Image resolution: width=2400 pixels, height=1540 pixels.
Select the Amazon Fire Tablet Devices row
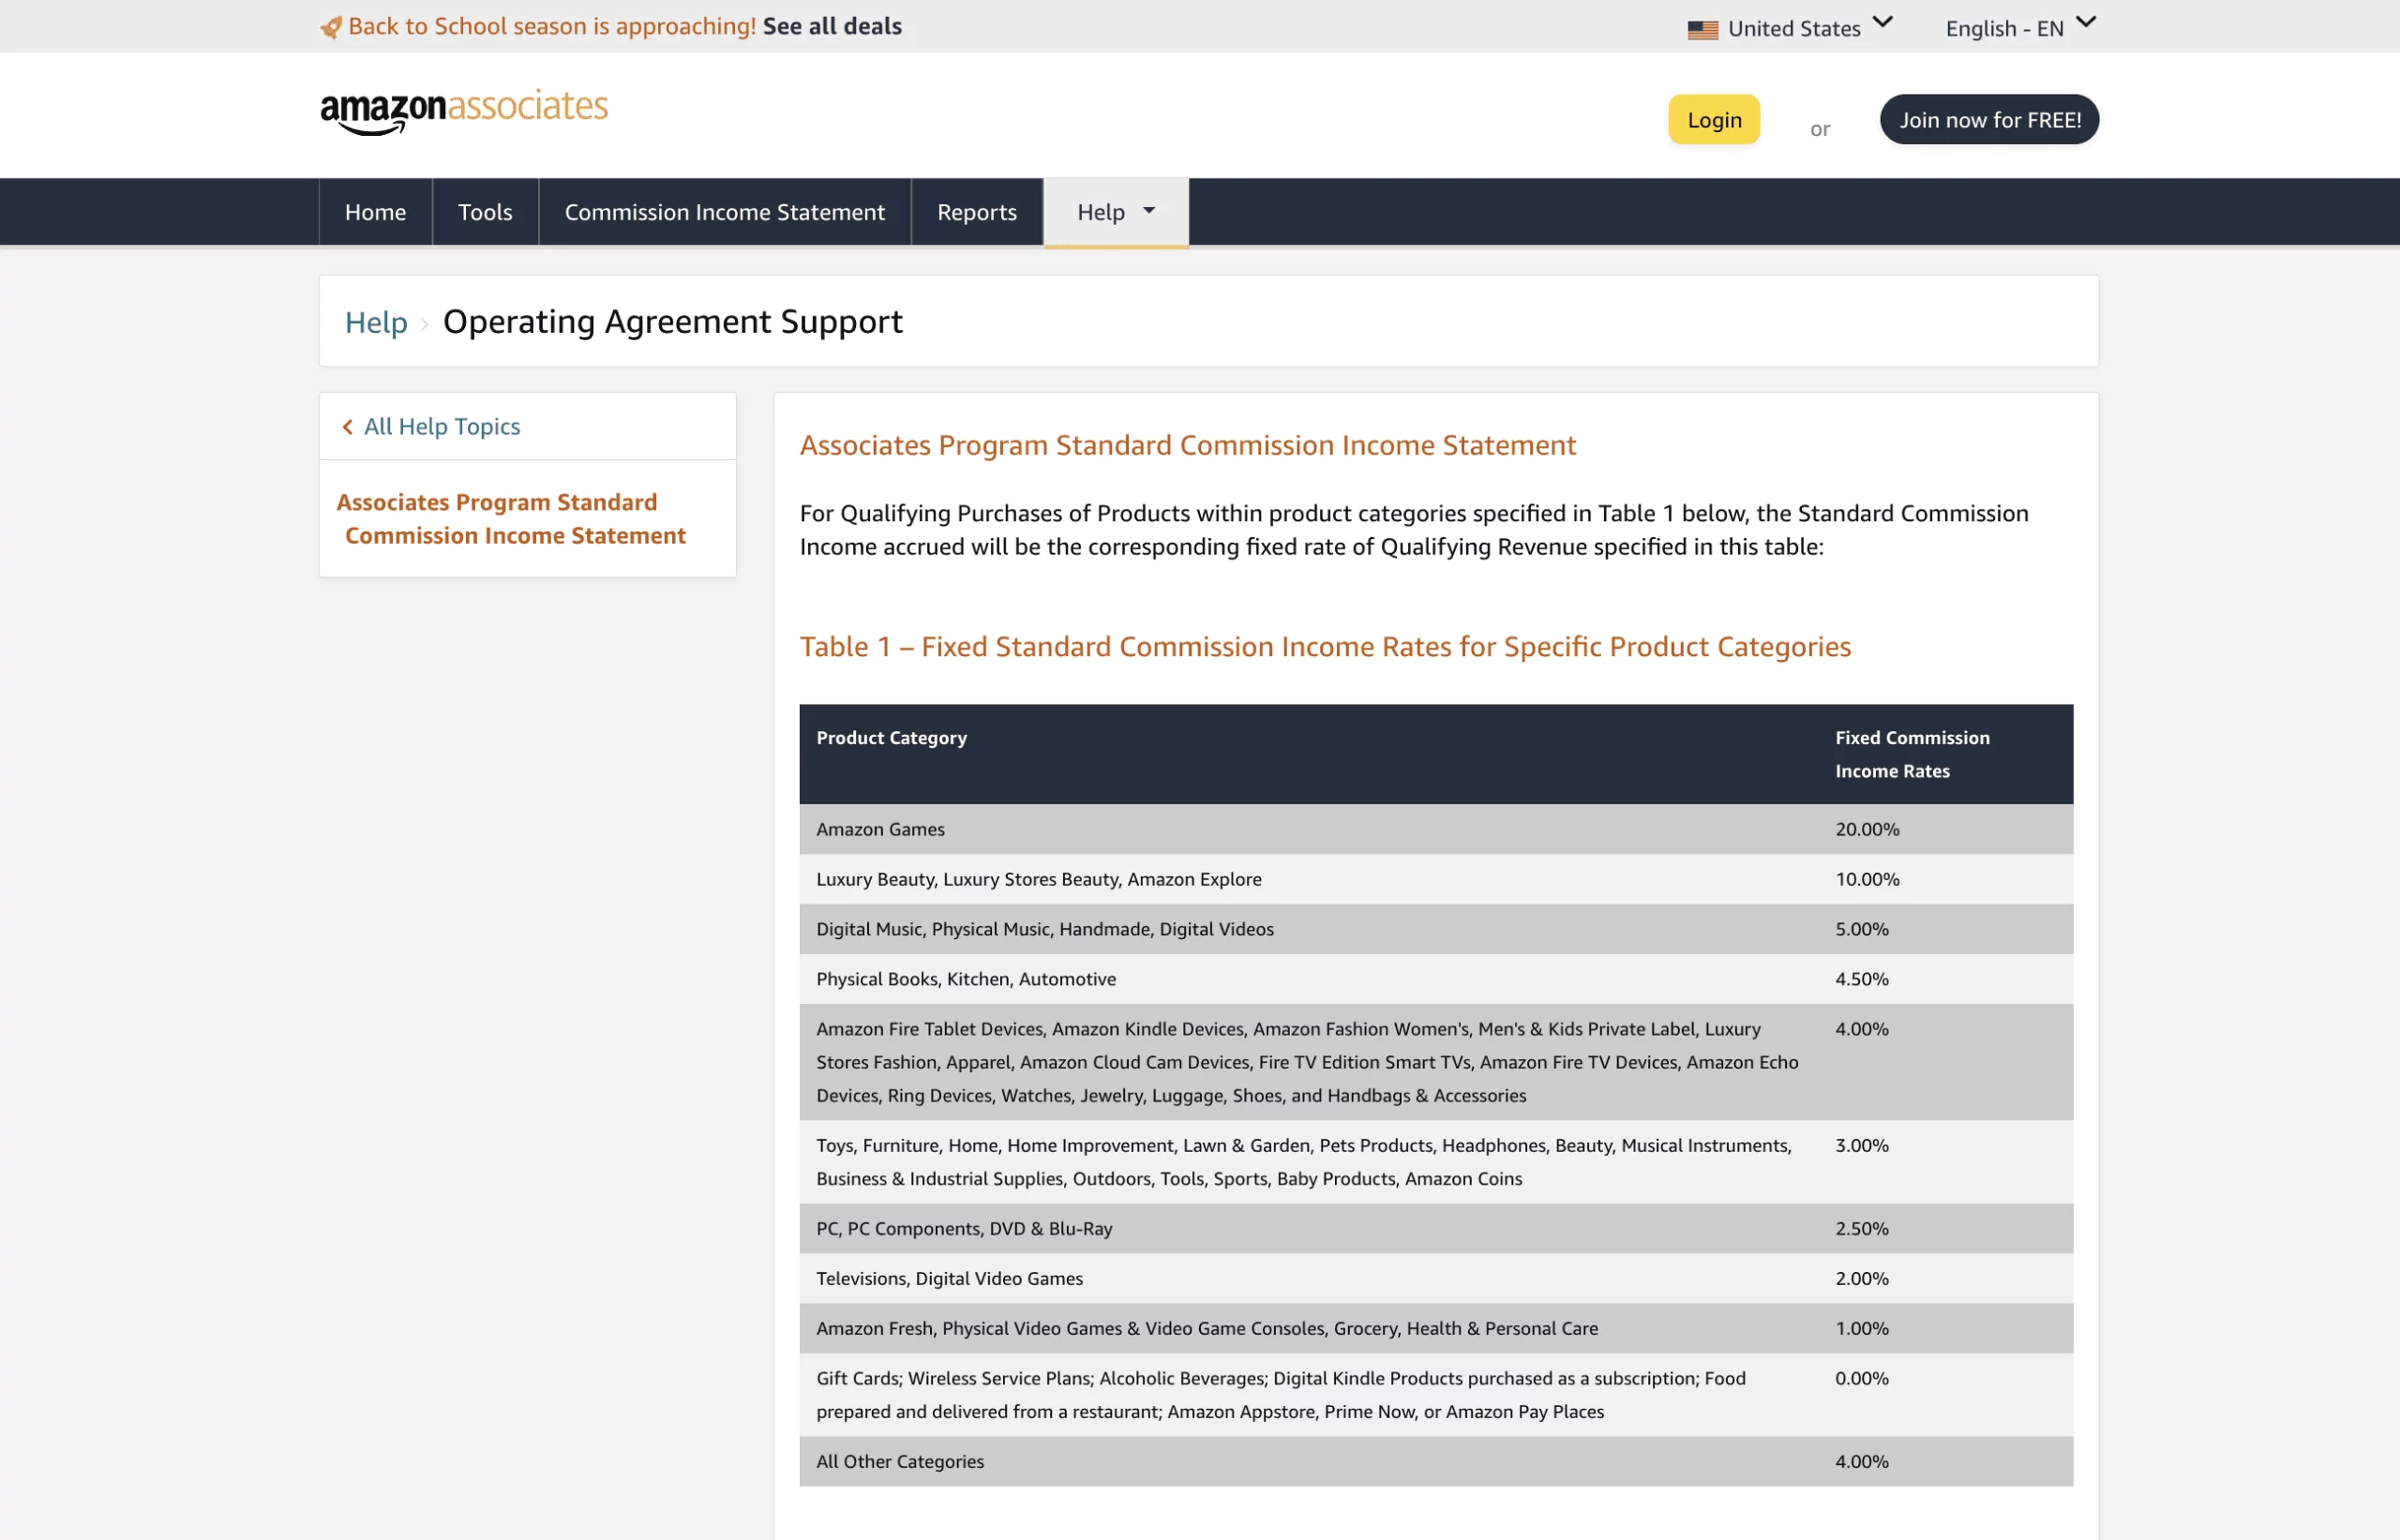1436,1062
